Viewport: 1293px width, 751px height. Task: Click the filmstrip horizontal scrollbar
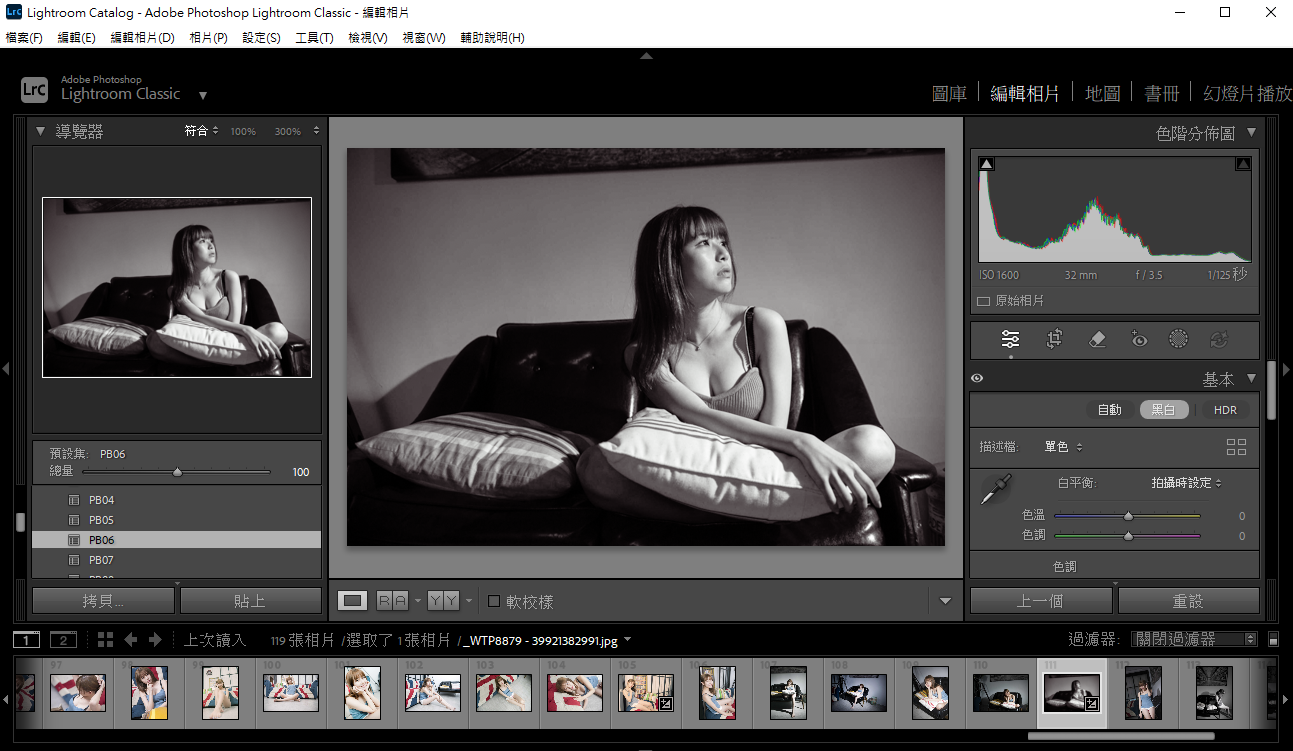[1121, 737]
